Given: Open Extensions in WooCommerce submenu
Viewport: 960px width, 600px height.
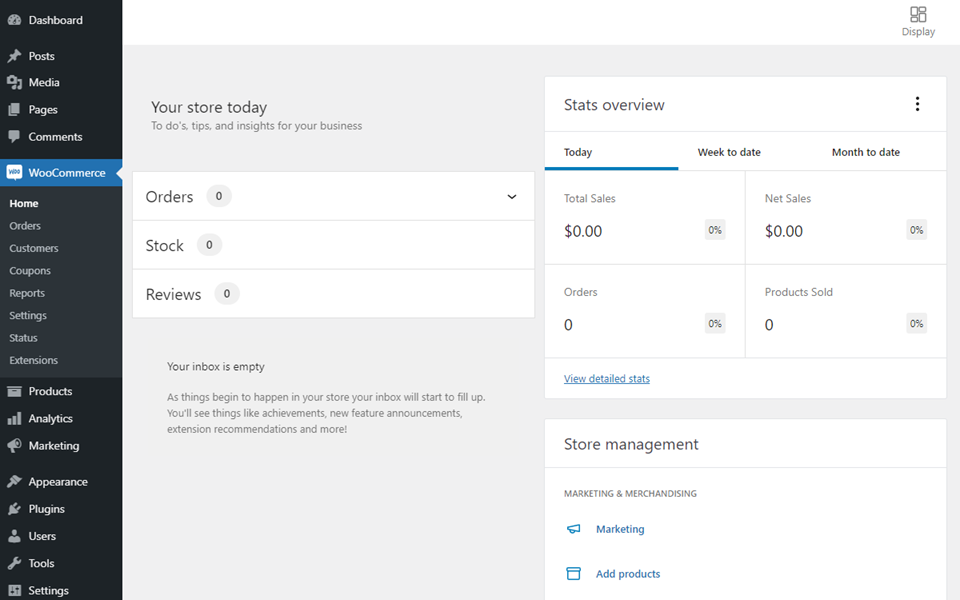Looking at the screenshot, I should click(x=34, y=360).
